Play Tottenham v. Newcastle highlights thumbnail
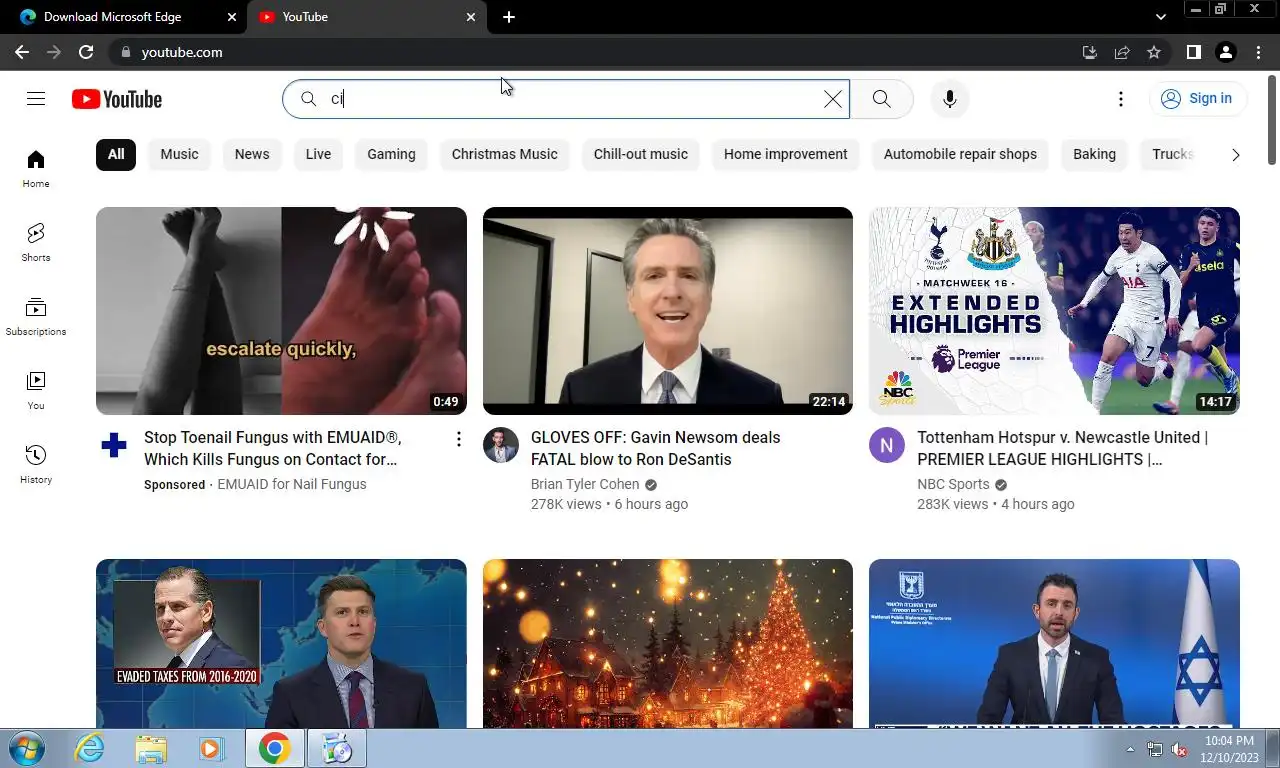The height and width of the screenshot is (768, 1280). point(1054,311)
